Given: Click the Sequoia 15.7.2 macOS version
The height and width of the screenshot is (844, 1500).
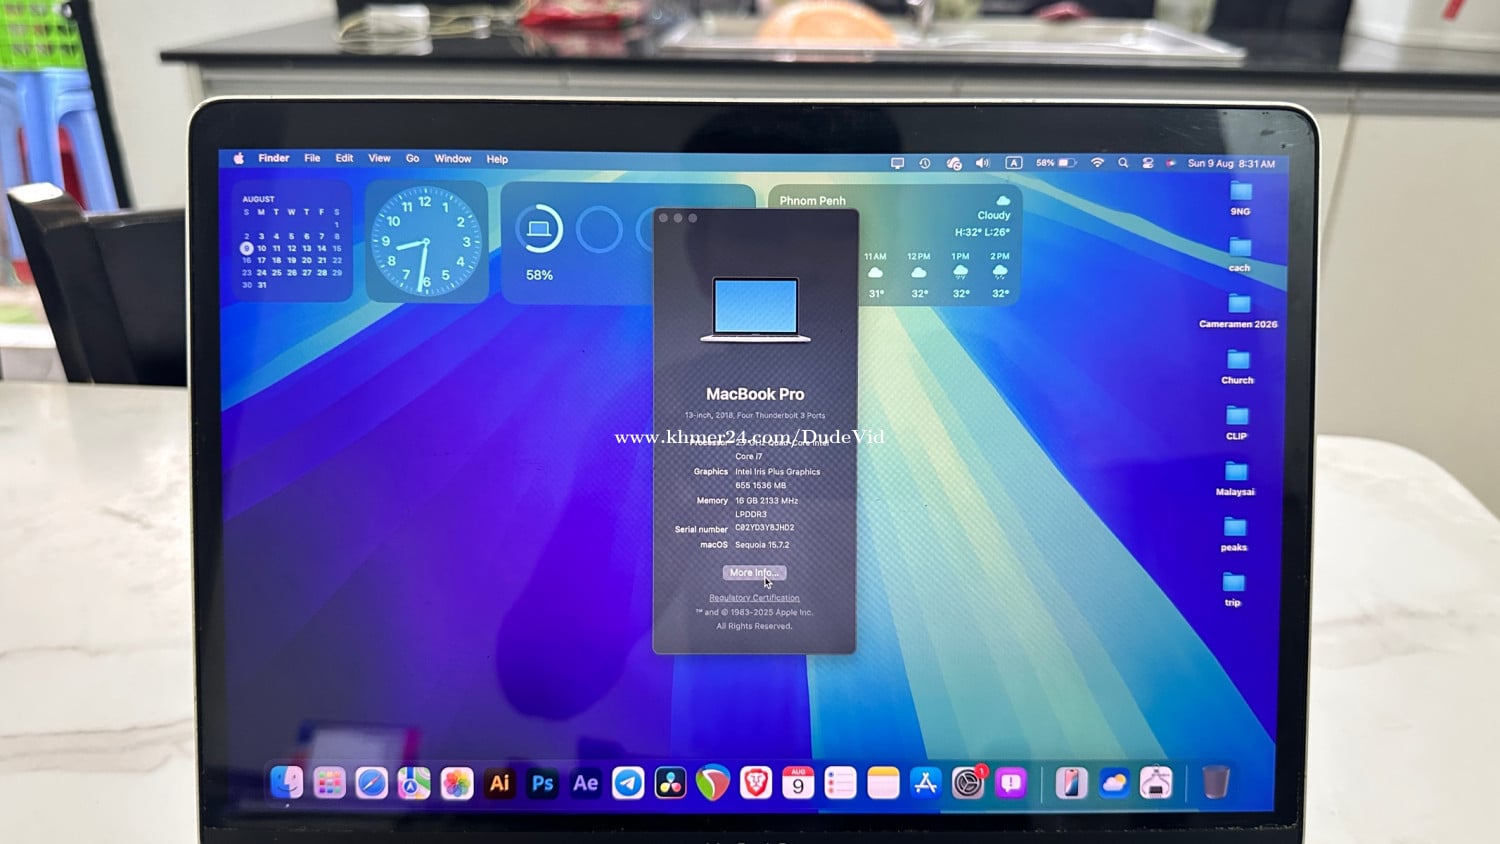Looking at the screenshot, I should (x=762, y=545).
